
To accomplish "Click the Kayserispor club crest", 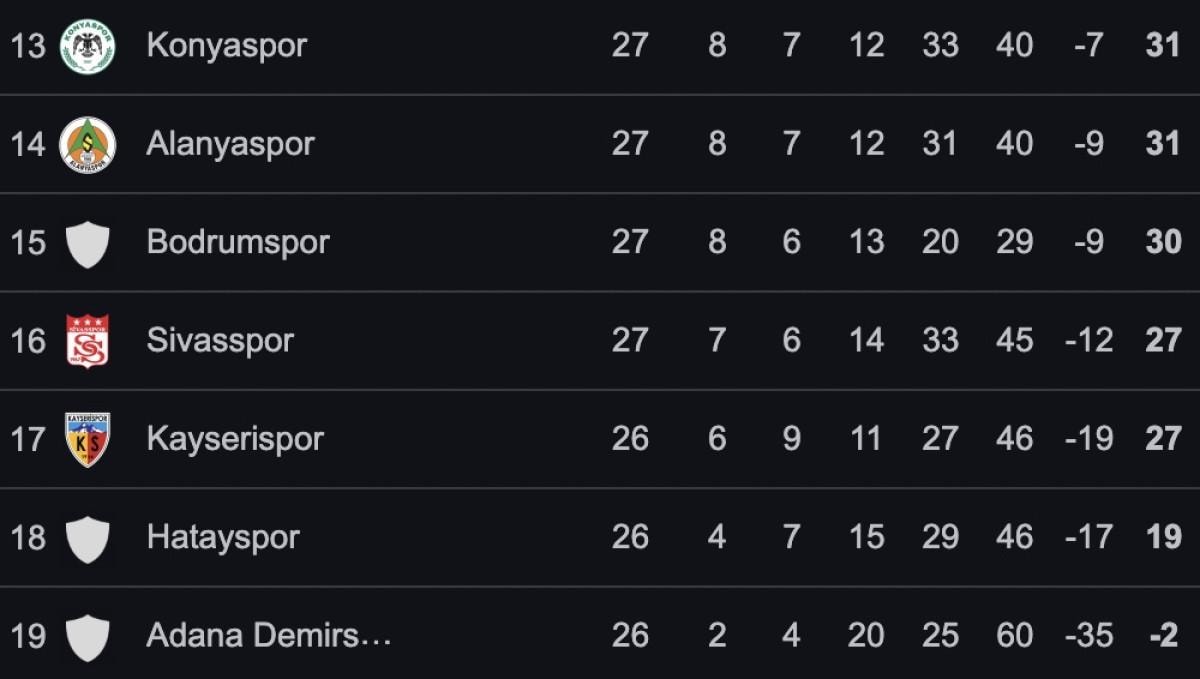I will (88, 439).
